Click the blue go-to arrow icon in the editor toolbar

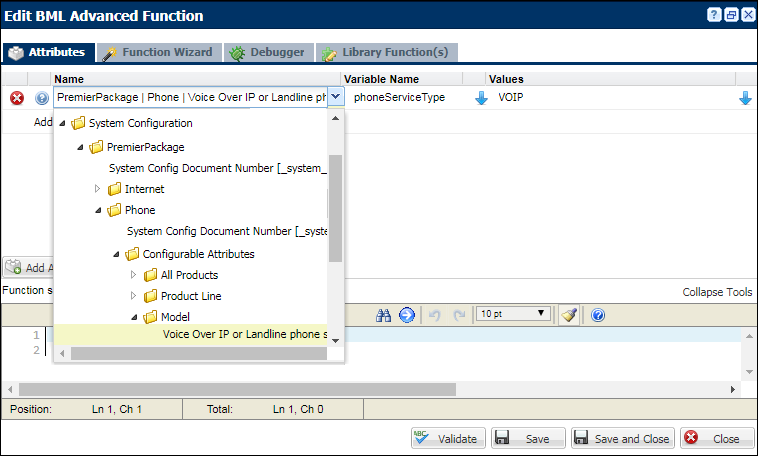click(x=407, y=315)
